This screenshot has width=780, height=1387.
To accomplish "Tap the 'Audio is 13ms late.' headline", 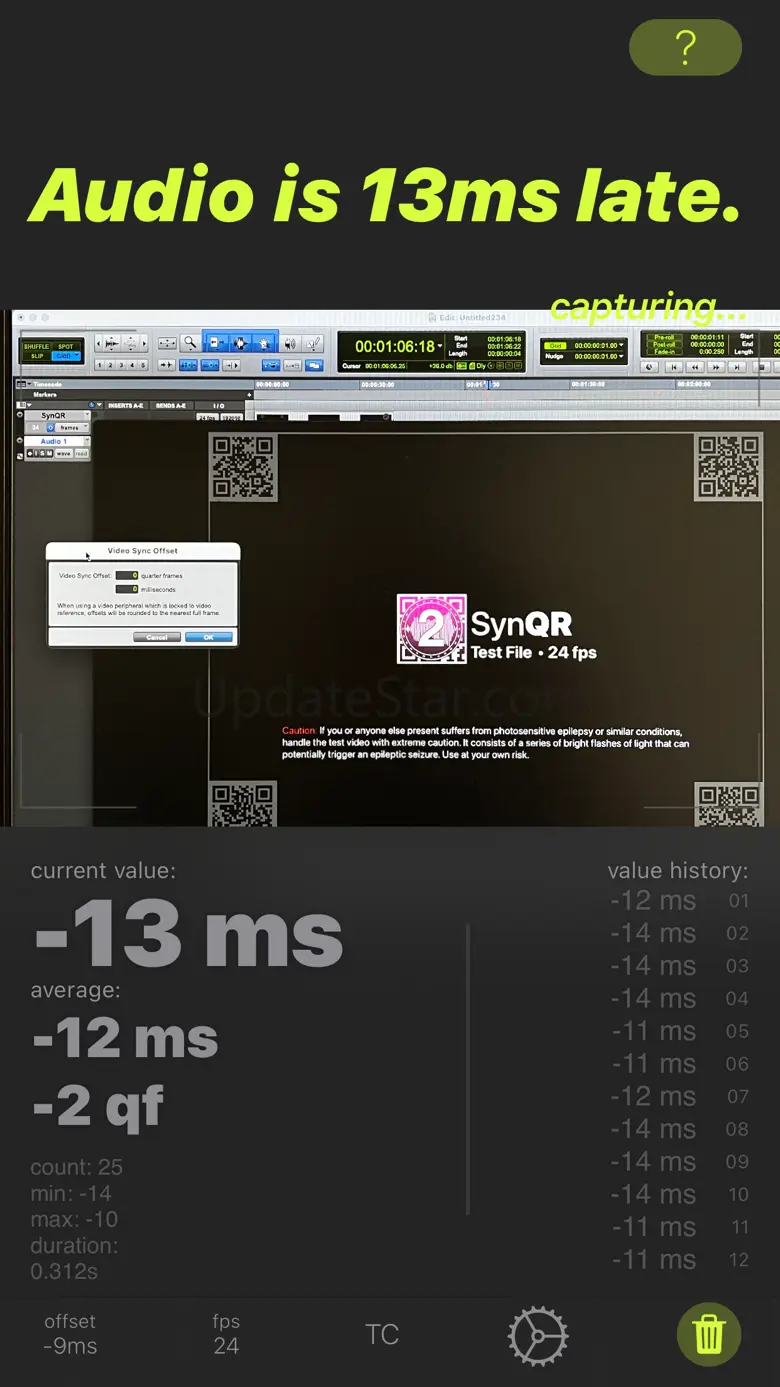I will pos(384,194).
